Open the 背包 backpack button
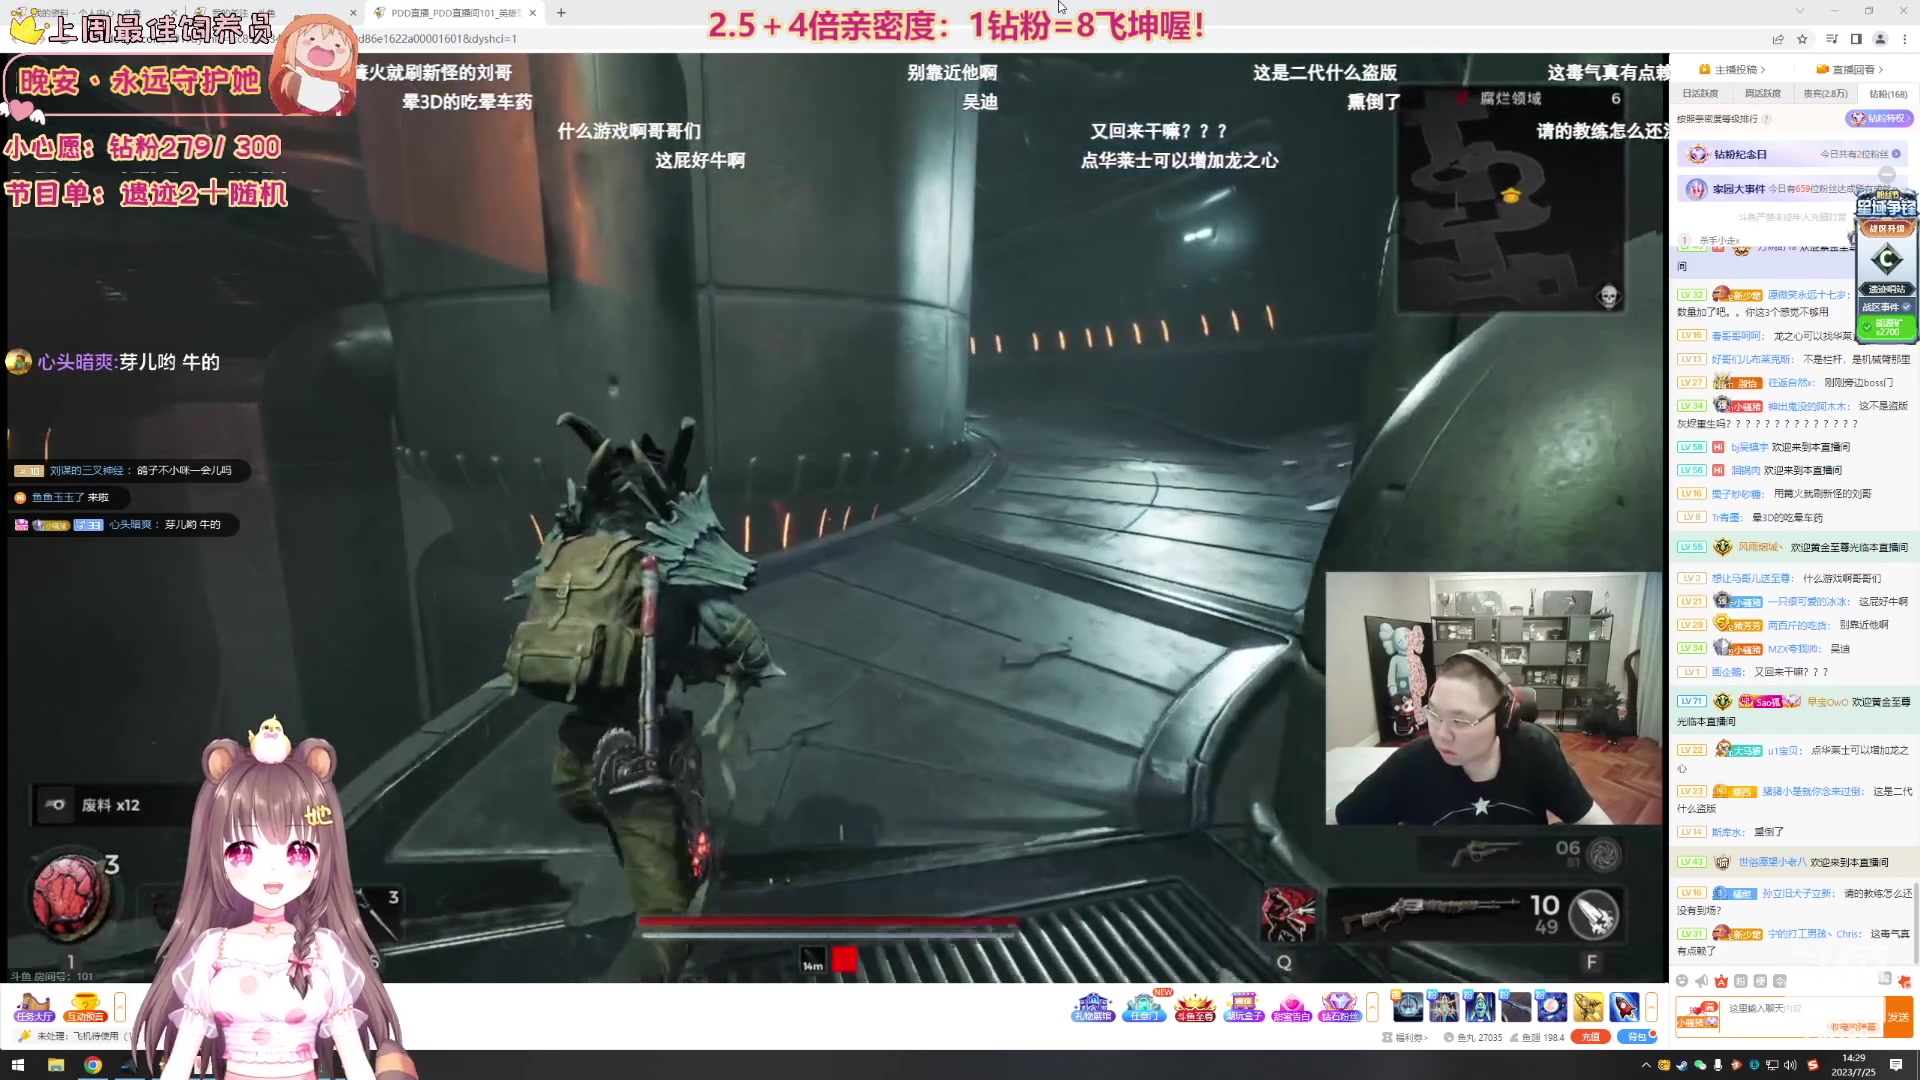The width and height of the screenshot is (1920, 1080). coord(1637,1037)
